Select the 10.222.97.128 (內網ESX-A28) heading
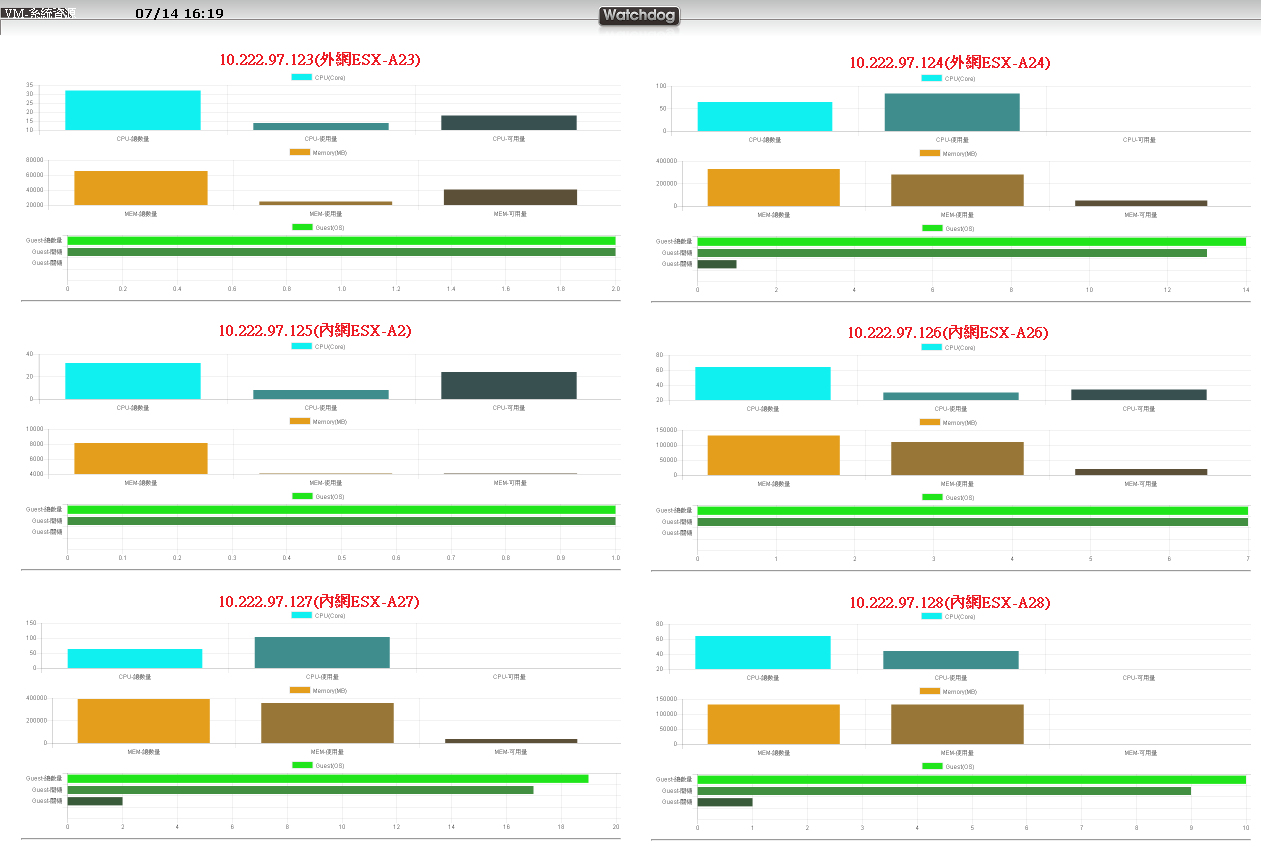The width and height of the screenshot is (1261, 850). [950, 602]
